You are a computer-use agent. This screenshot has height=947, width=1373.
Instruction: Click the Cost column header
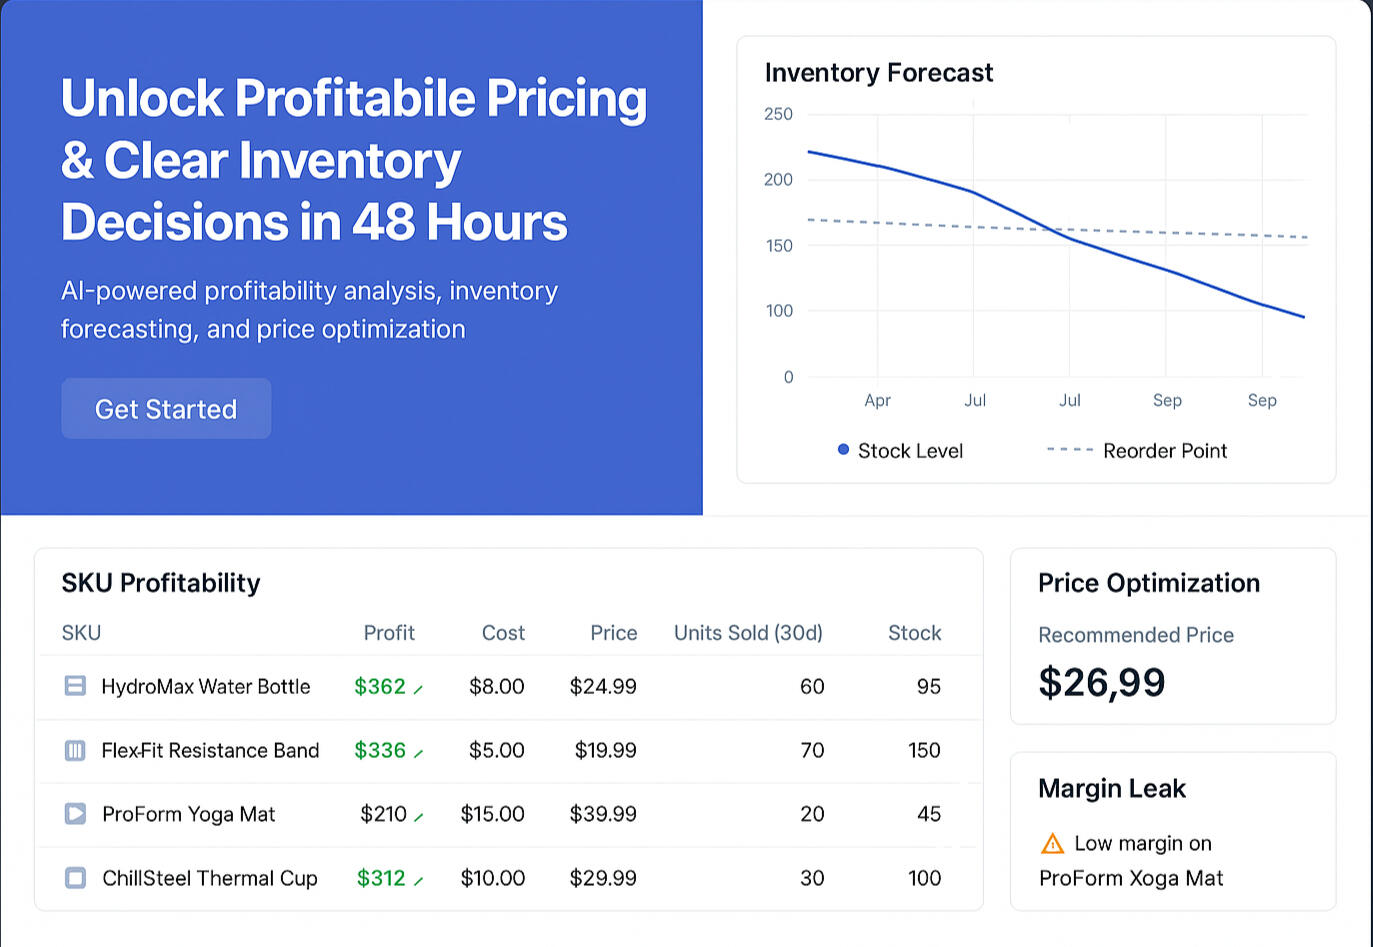(503, 633)
